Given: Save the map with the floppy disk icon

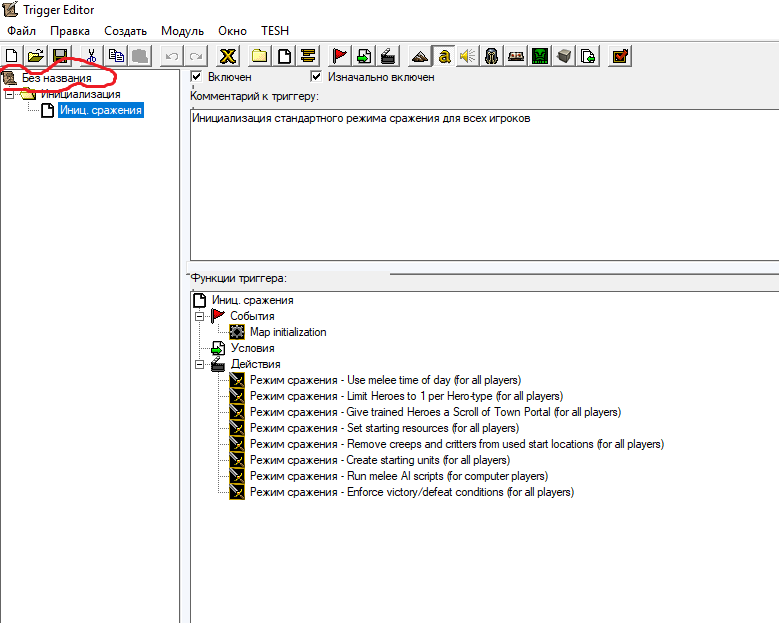Looking at the screenshot, I should pos(60,56).
